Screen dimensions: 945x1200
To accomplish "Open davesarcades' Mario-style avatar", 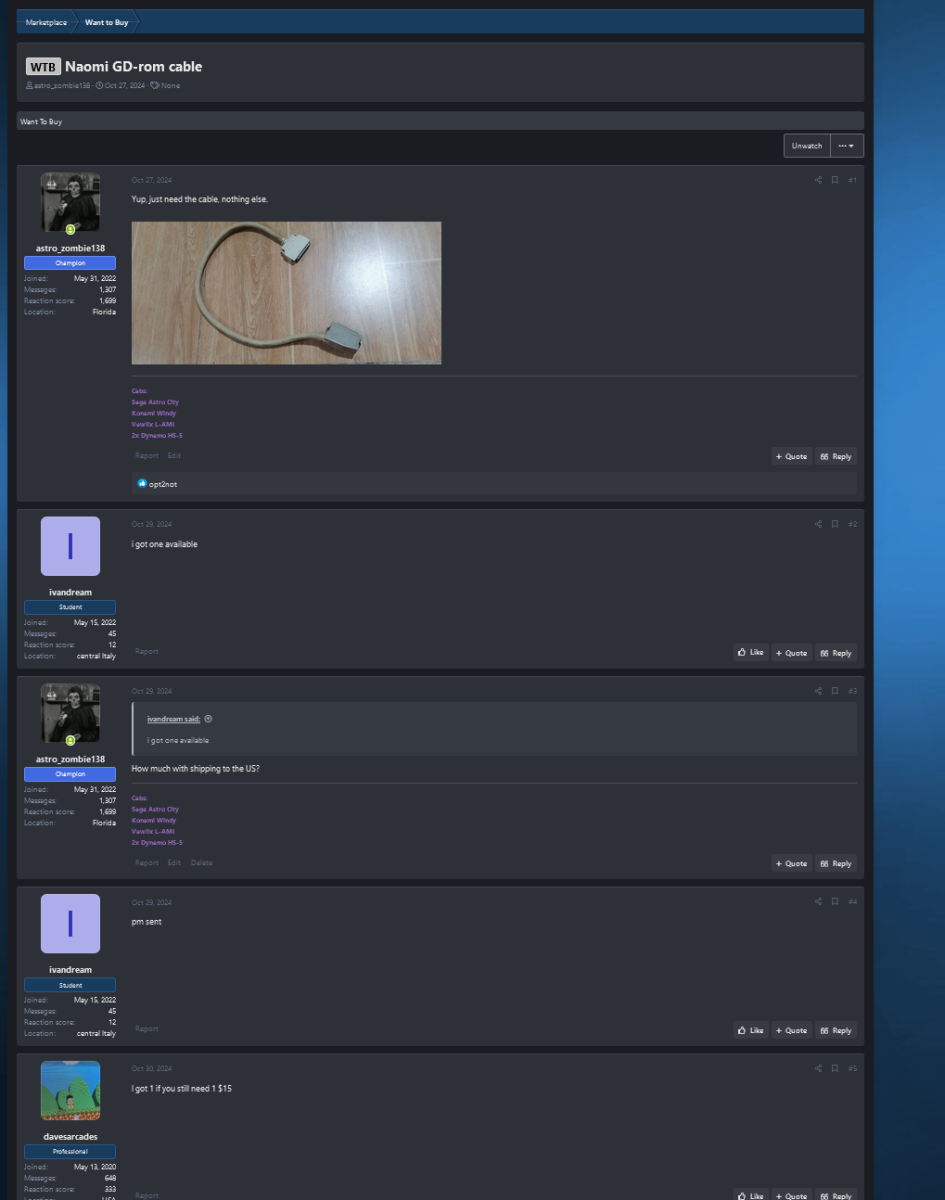I will [70, 1091].
